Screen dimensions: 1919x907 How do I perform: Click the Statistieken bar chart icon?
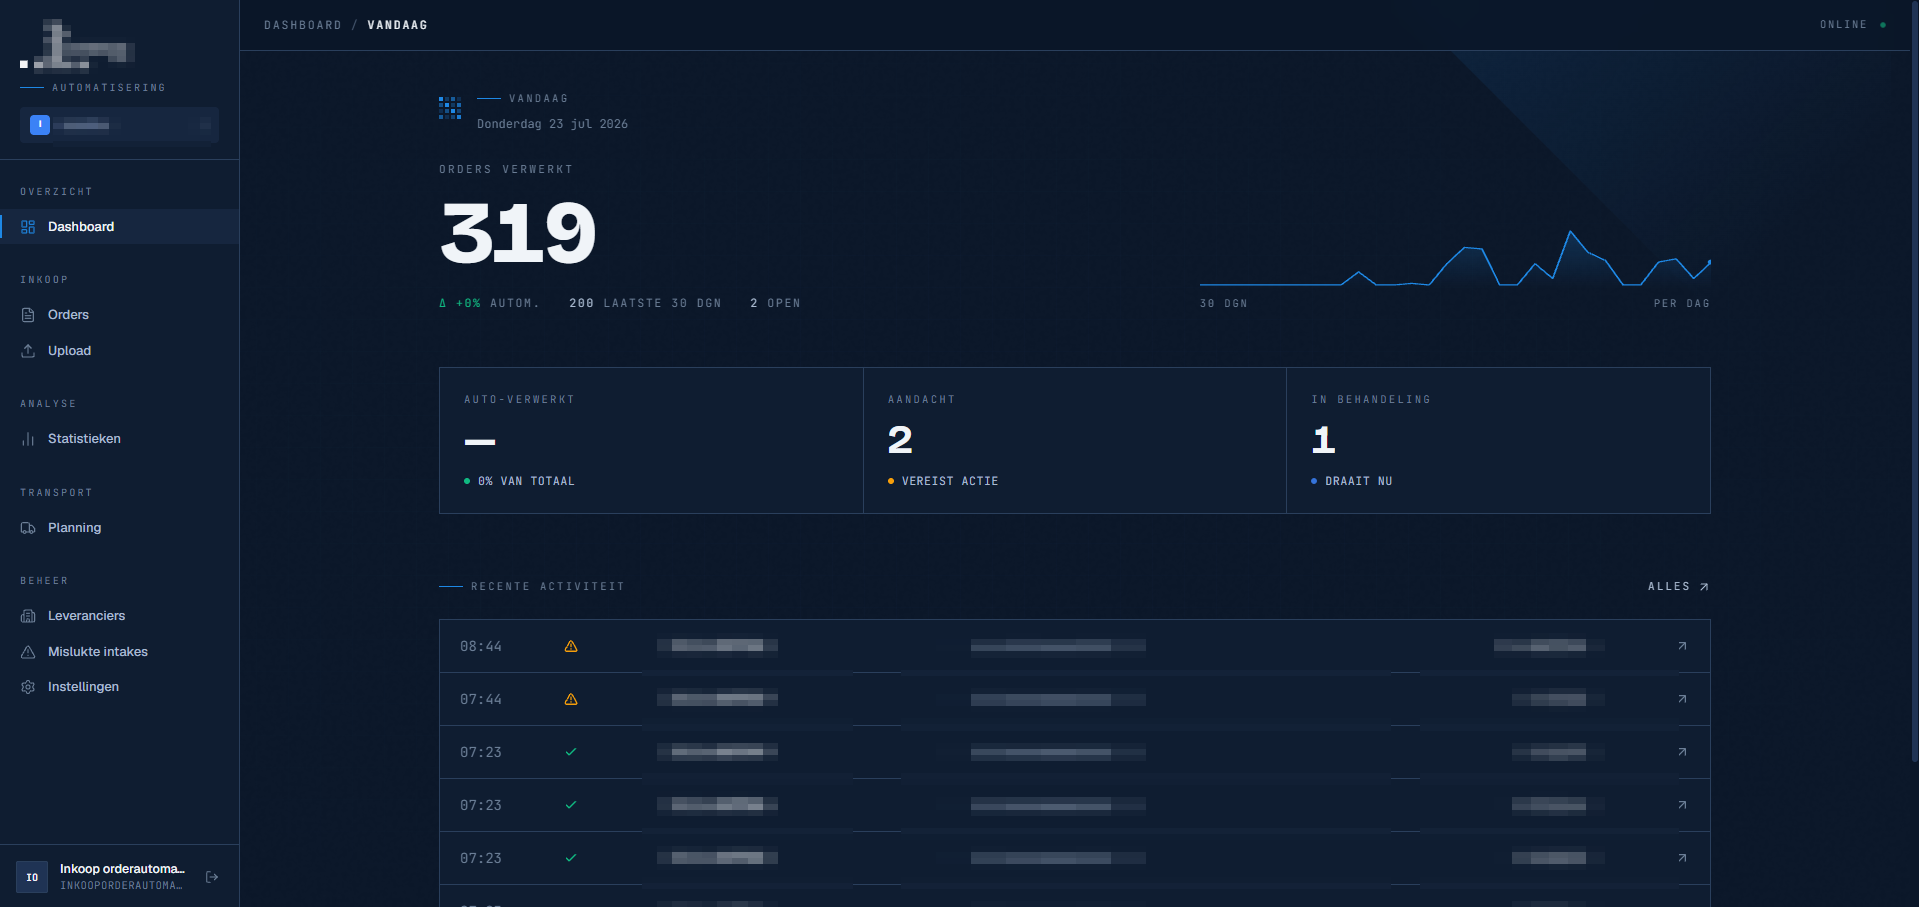pos(28,439)
